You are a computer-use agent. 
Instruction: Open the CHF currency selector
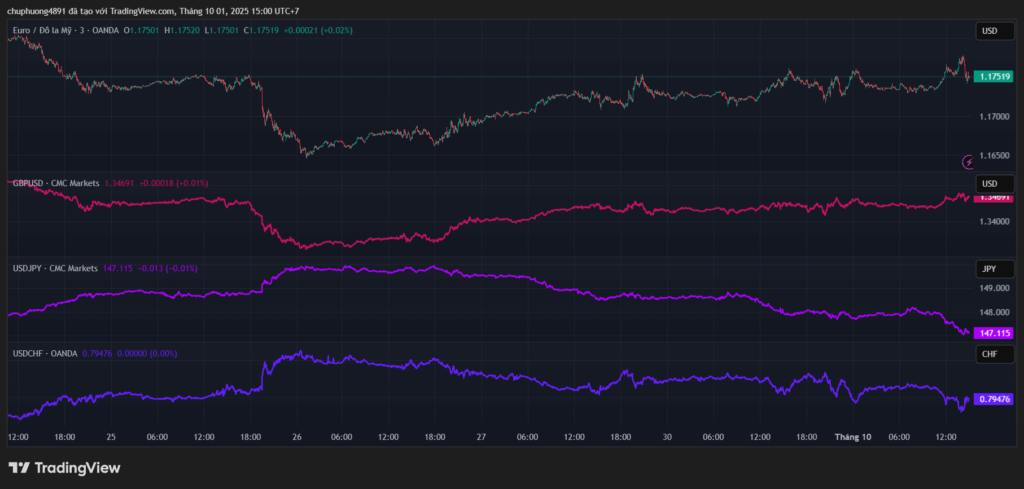coord(990,354)
